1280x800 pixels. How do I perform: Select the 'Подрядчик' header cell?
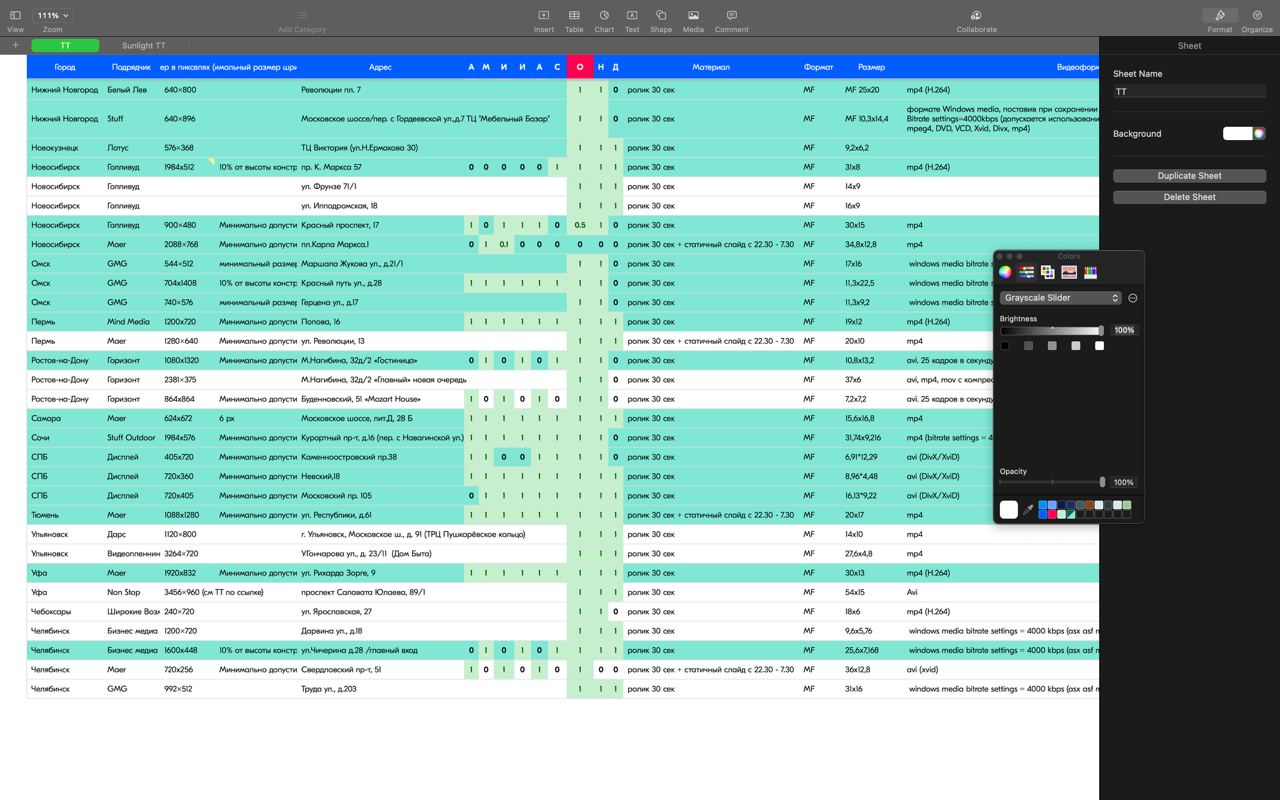(132, 67)
